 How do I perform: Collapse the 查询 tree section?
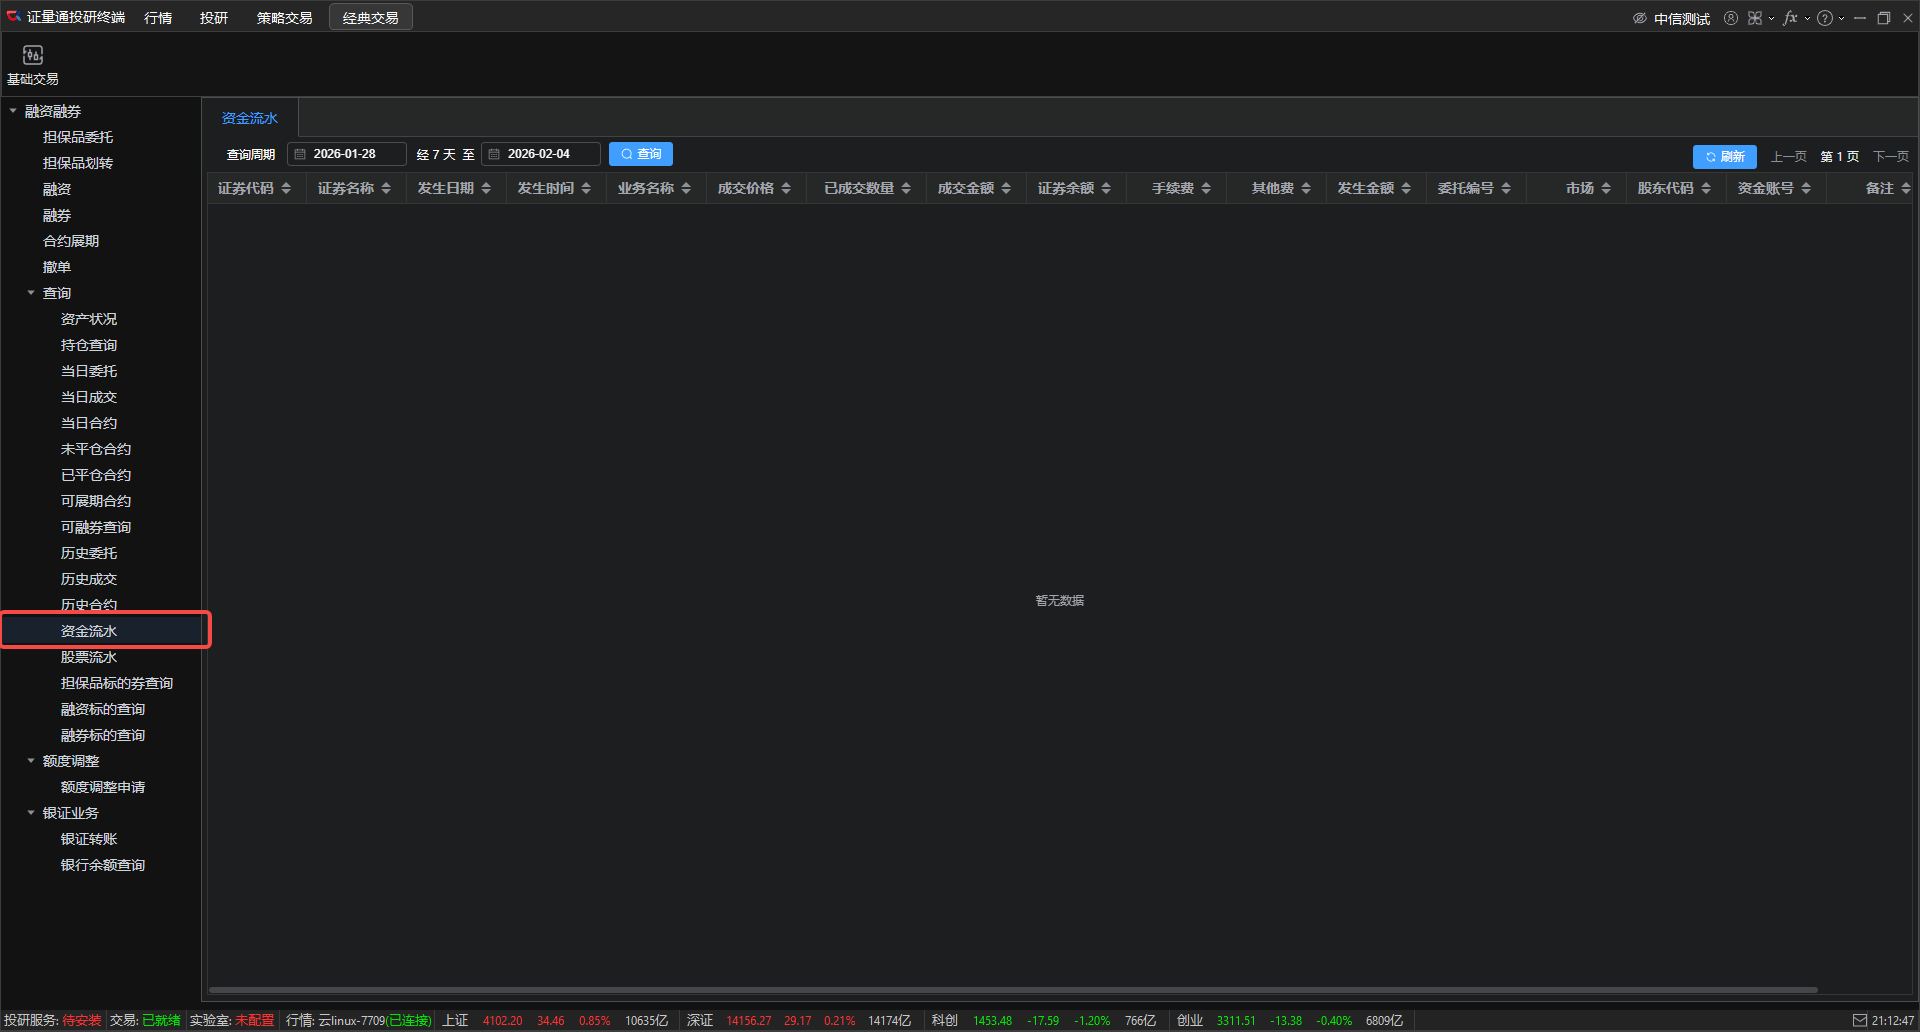coord(31,293)
